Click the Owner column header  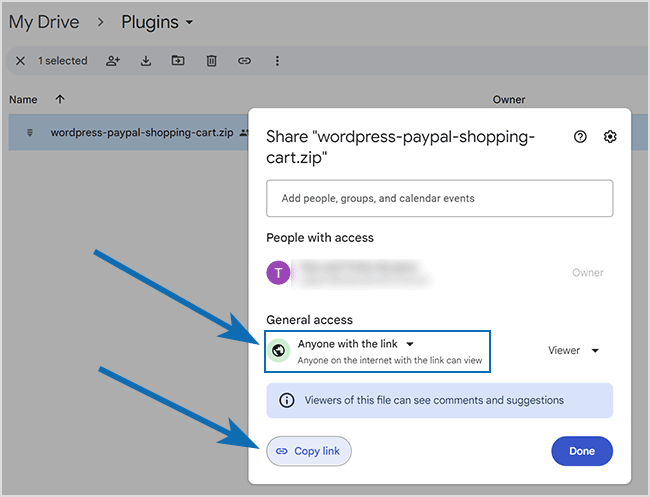tap(509, 99)
